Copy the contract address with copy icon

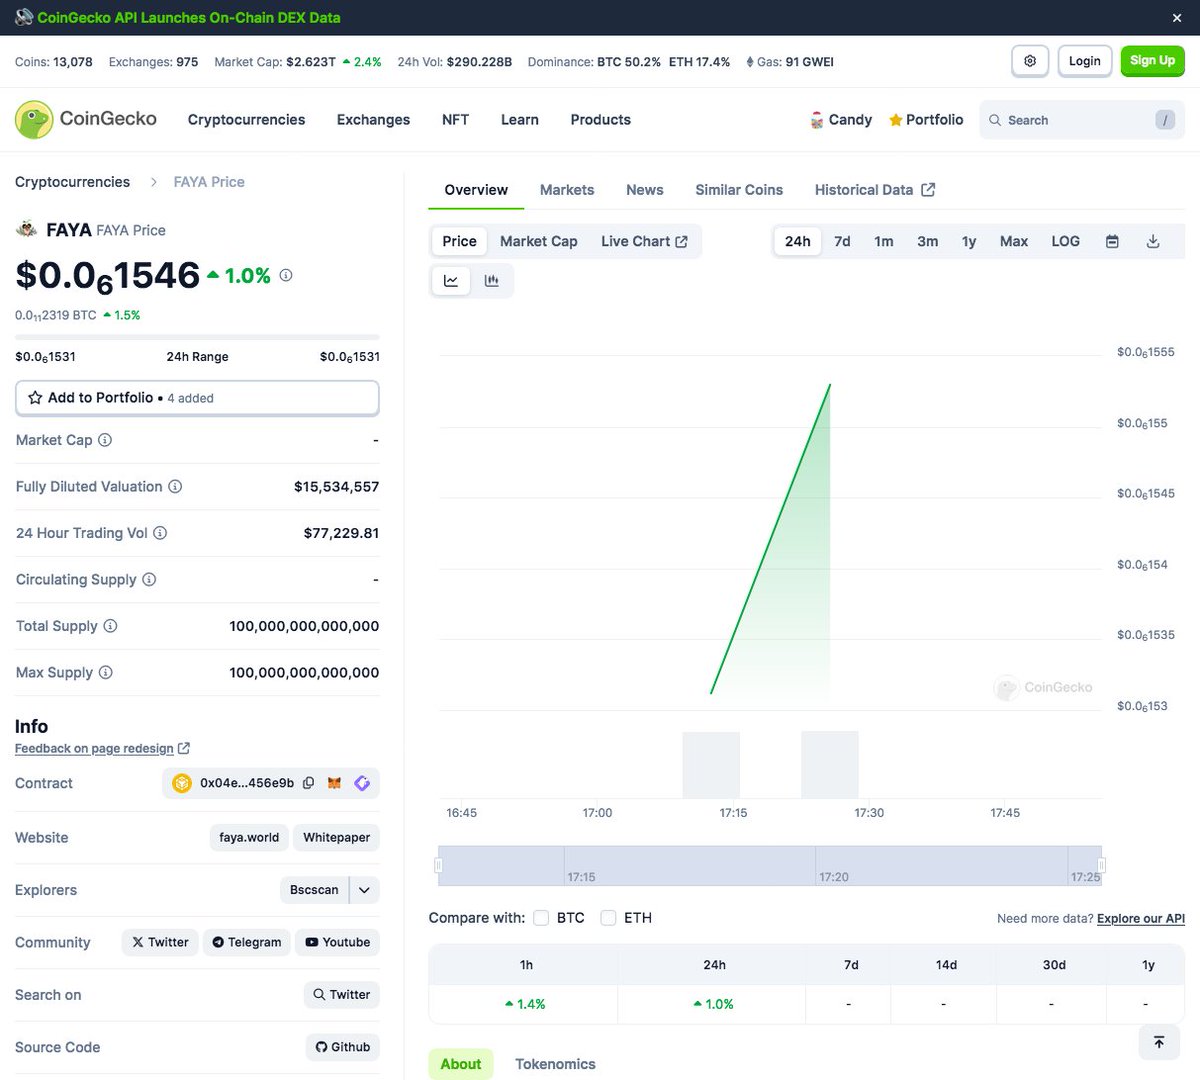pos(309,783)
